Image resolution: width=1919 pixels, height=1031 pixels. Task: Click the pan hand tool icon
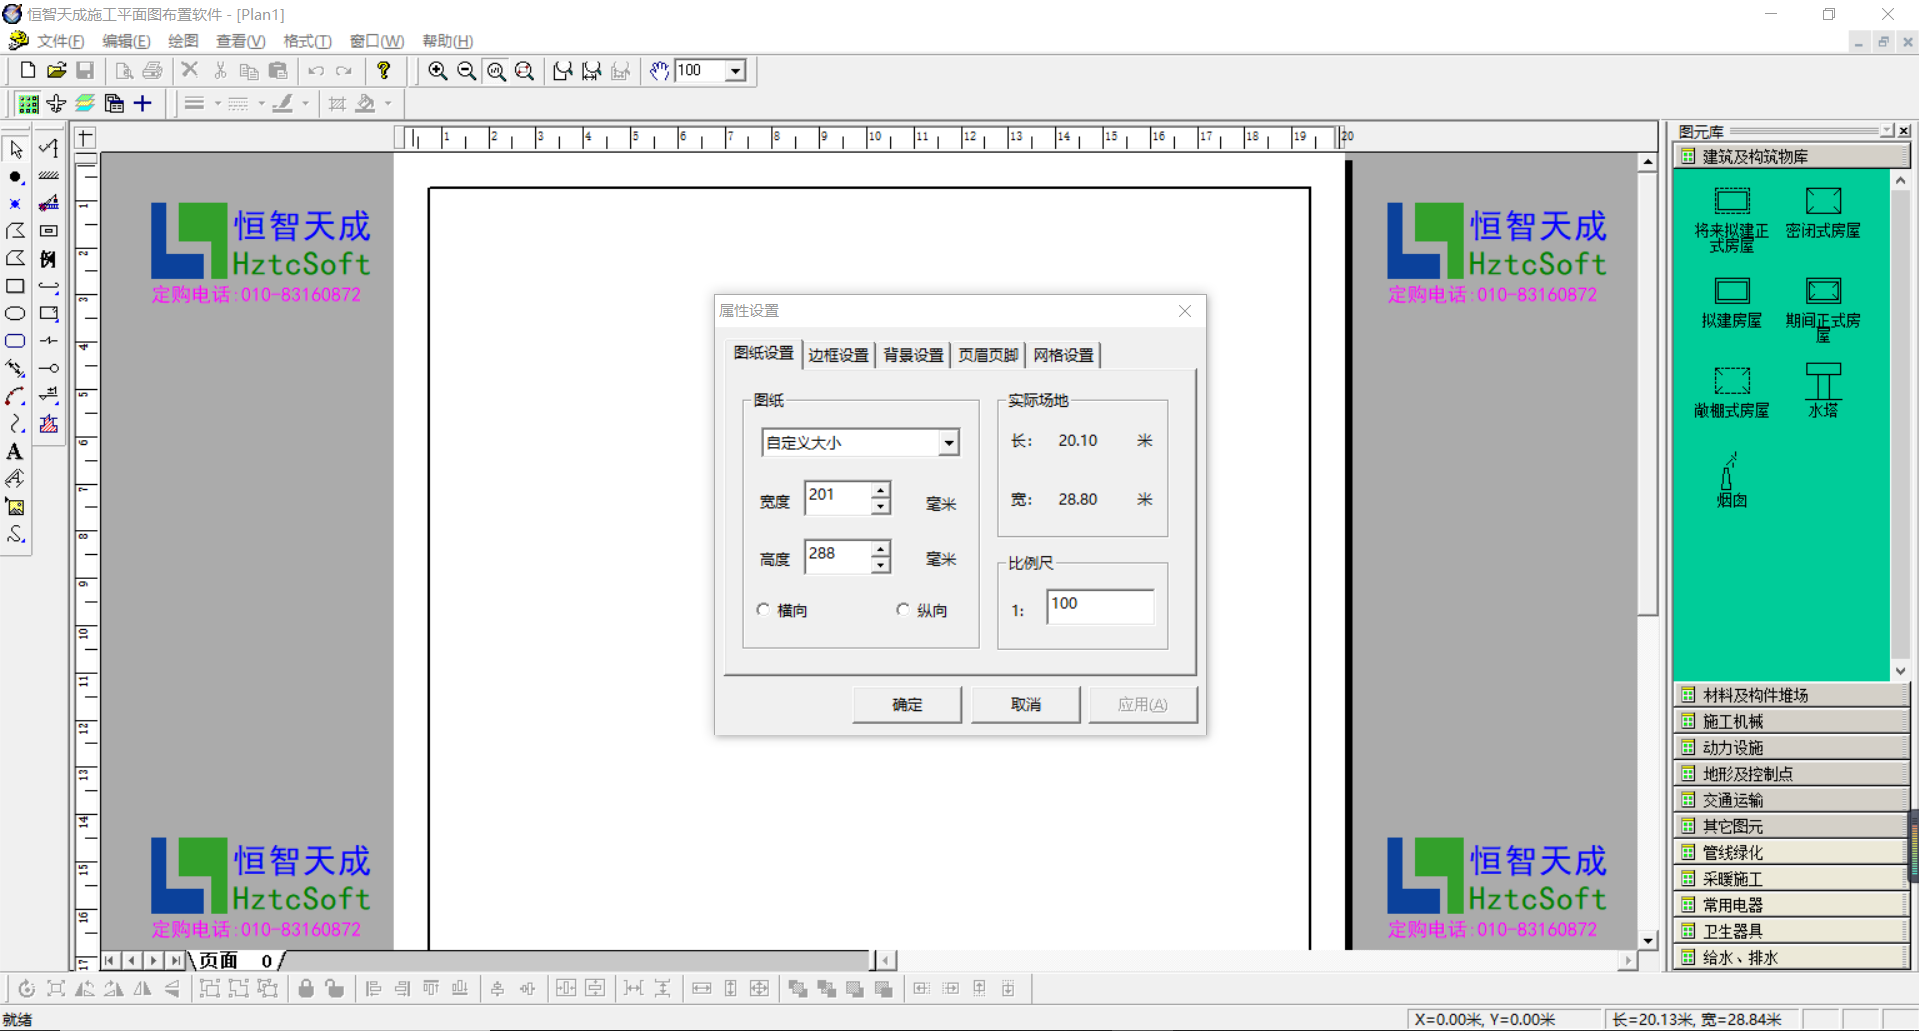[659, 71]
